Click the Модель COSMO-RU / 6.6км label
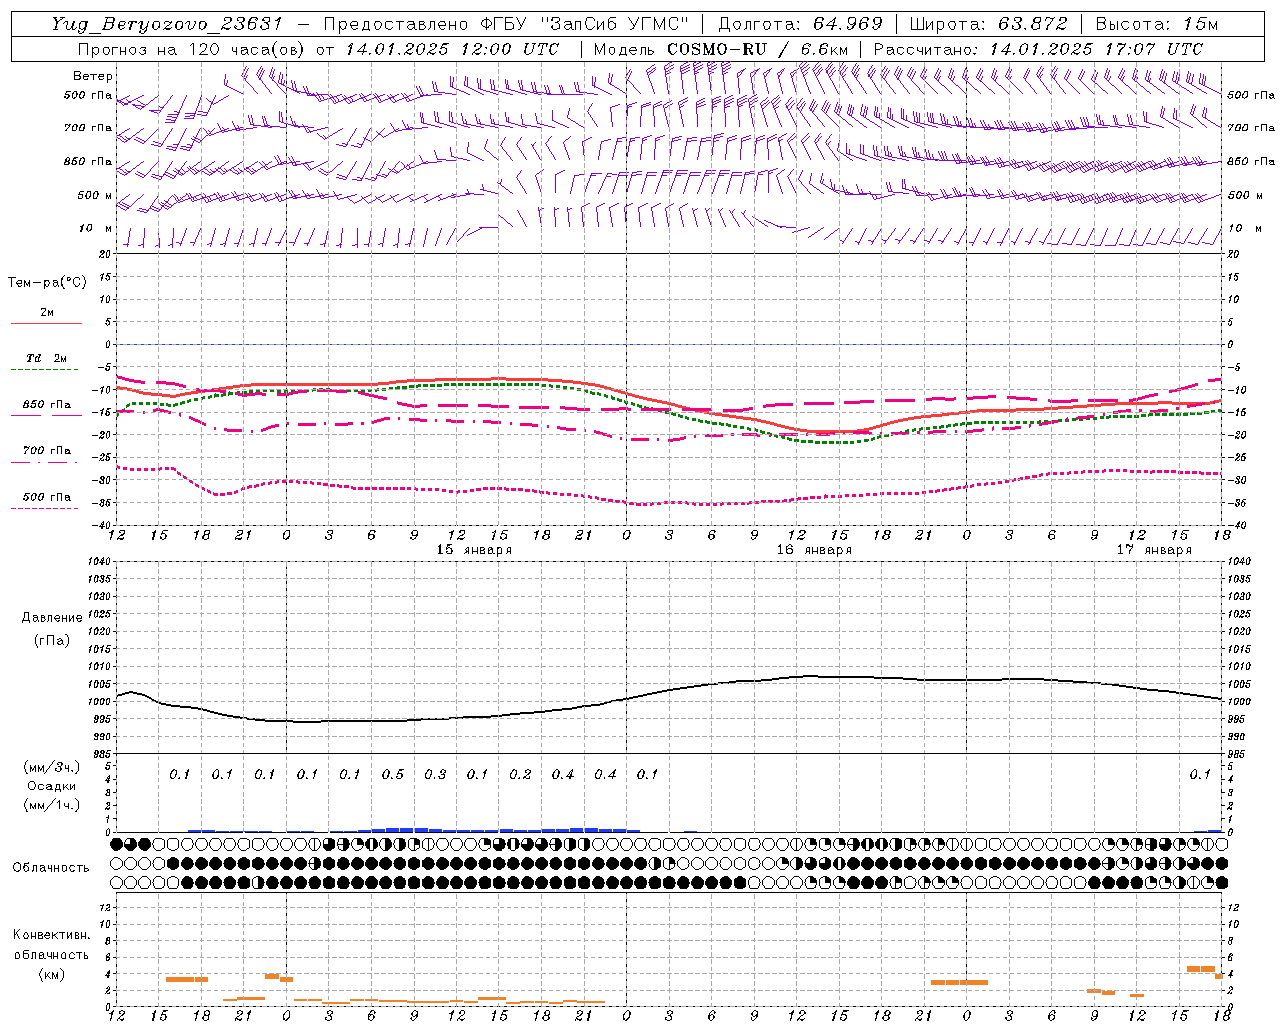Viewport: 1280px width, 1024px height. [x=721, y=49]
